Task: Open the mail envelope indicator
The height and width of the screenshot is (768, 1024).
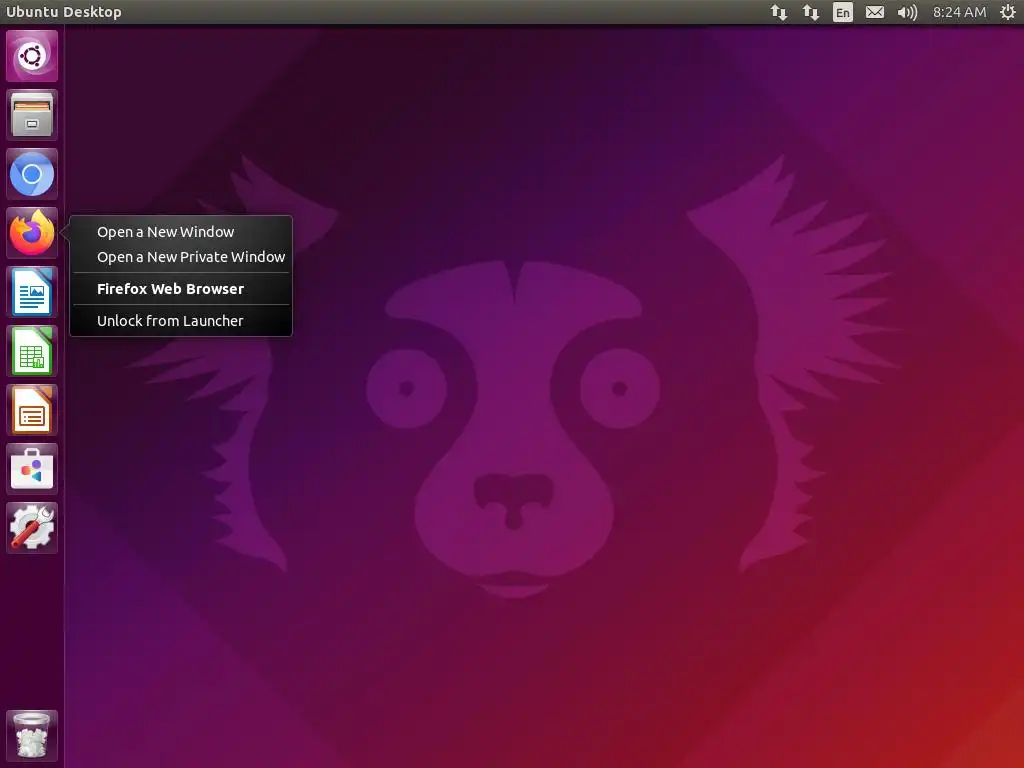Action: pos(874,12)
